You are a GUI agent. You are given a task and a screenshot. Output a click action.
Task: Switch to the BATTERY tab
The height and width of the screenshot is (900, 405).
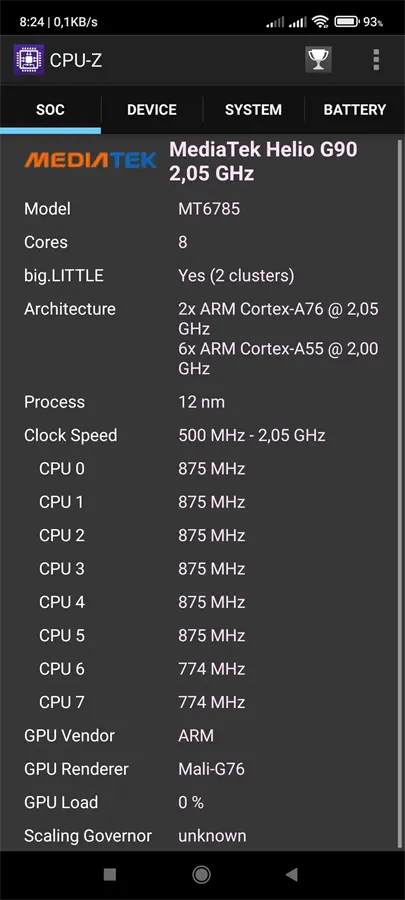click(x=355, y=110)
